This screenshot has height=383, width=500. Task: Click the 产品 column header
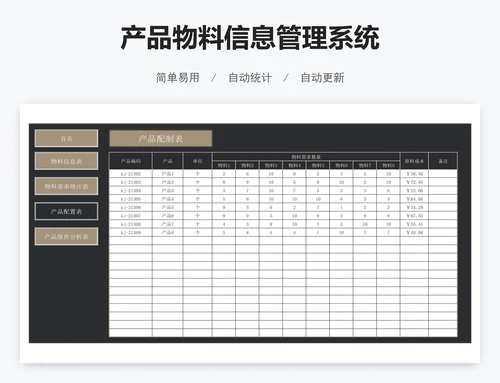[167, 161]
